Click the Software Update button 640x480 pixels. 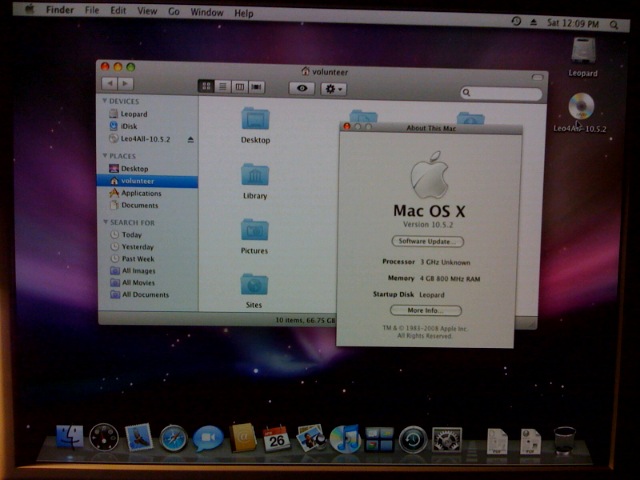[x=427, y=242]
